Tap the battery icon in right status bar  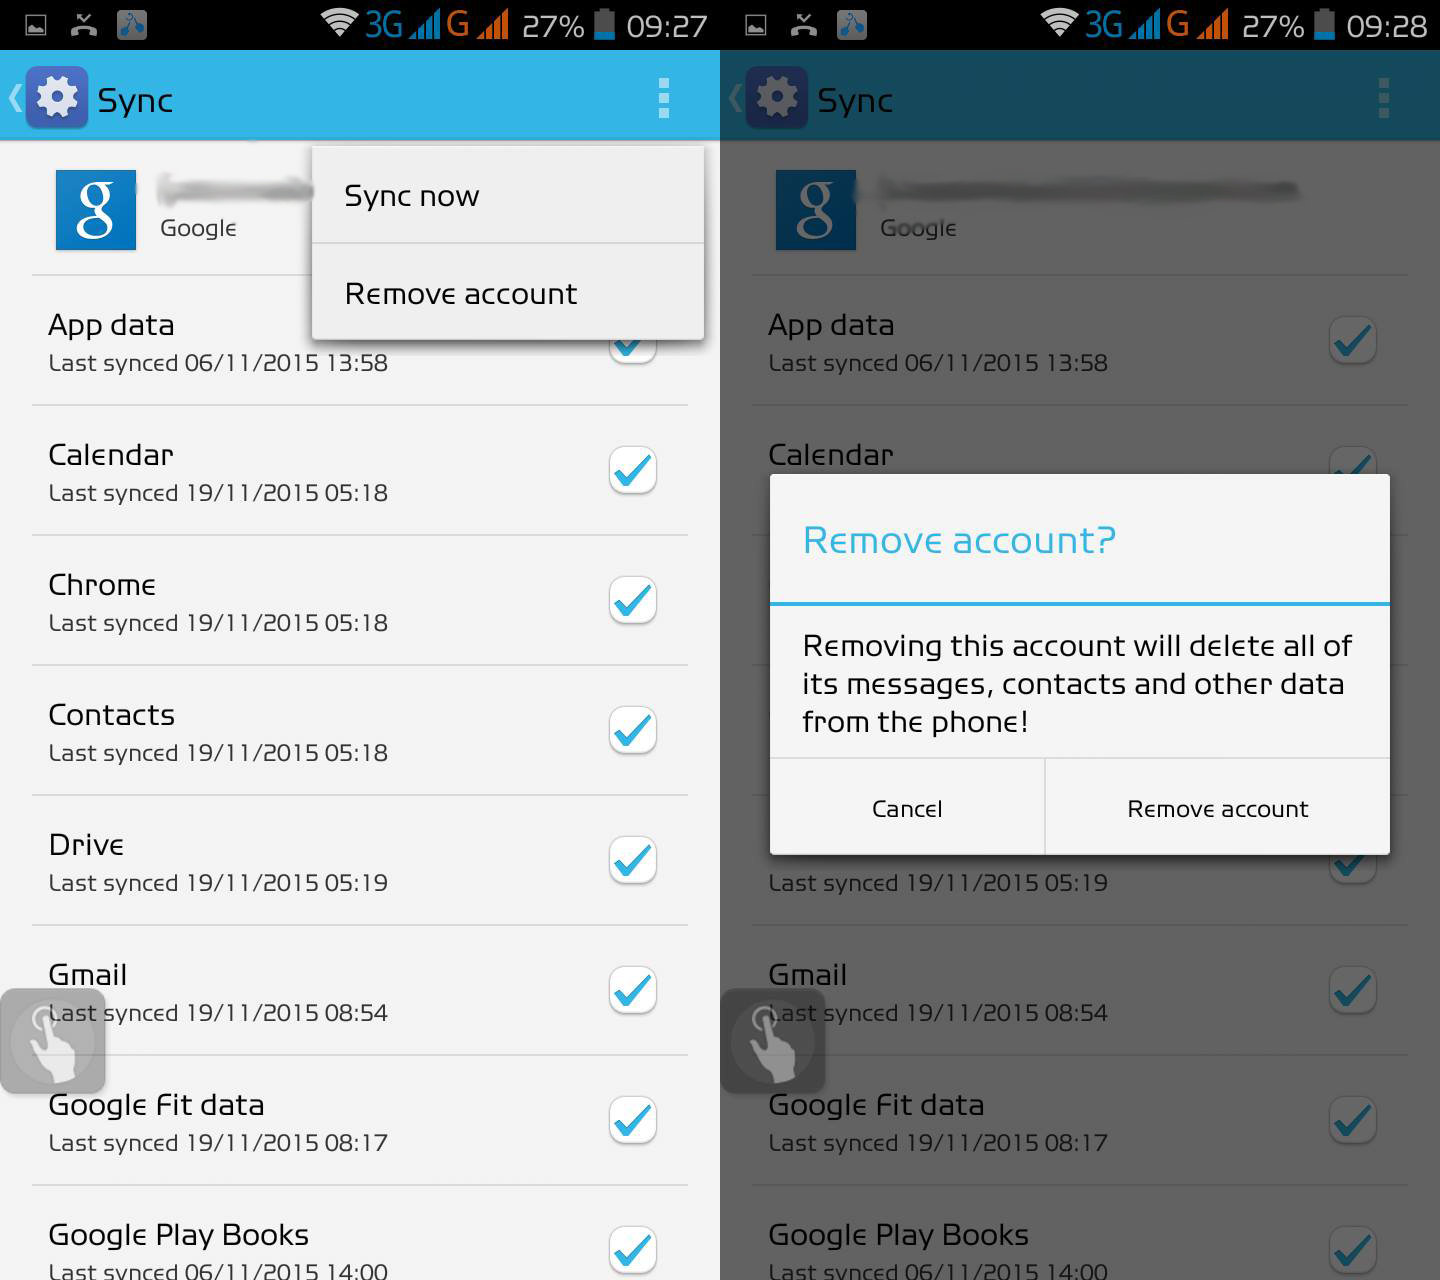[x=1324, y=23]
